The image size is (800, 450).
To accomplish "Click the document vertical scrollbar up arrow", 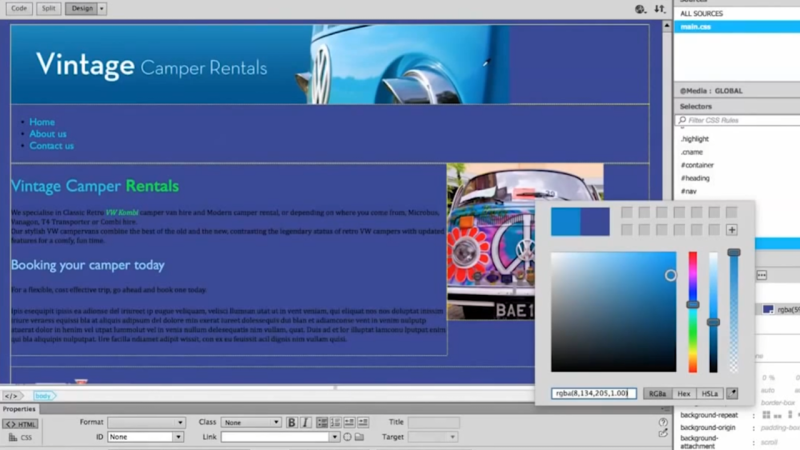I will coord(667,25).
